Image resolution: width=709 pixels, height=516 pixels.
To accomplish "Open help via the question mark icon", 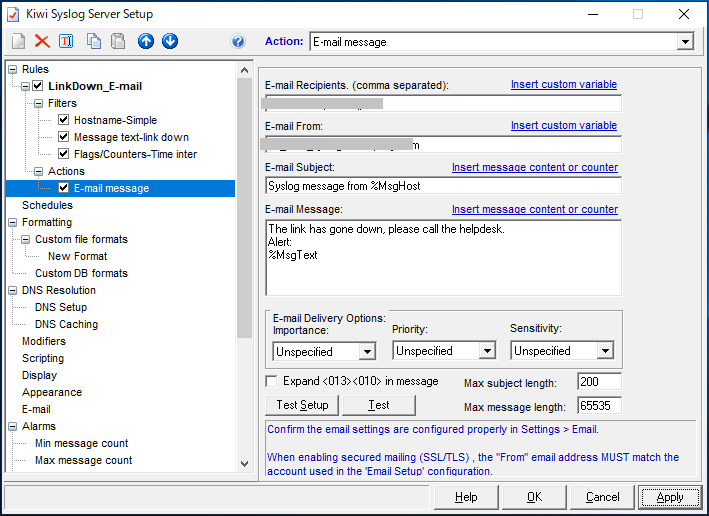I will [x=238, y=42].
